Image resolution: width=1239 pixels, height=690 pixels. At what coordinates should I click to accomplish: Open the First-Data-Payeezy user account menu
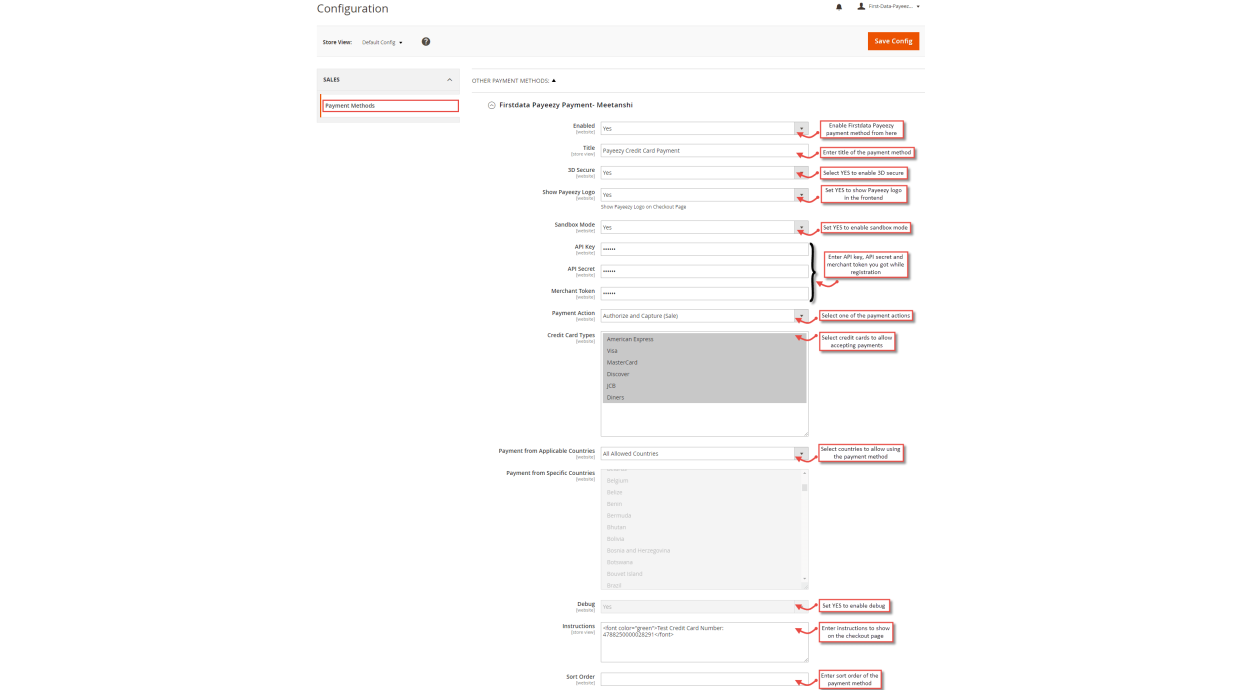pyautogui.click(x=889, y=7)
